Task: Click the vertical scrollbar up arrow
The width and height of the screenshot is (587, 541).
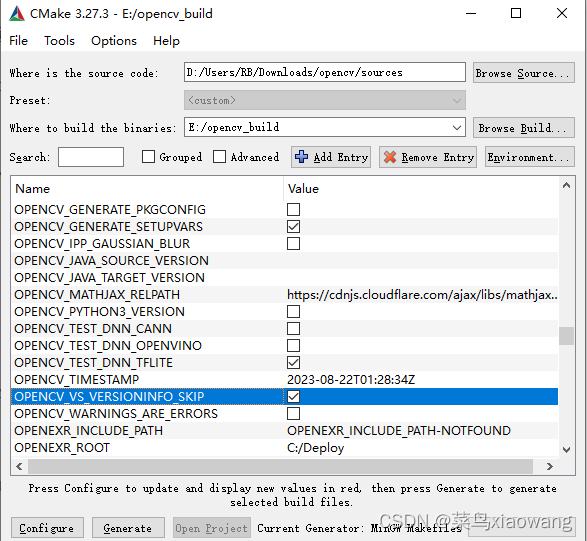Action: pyautogui.click(x=566, y=185)
